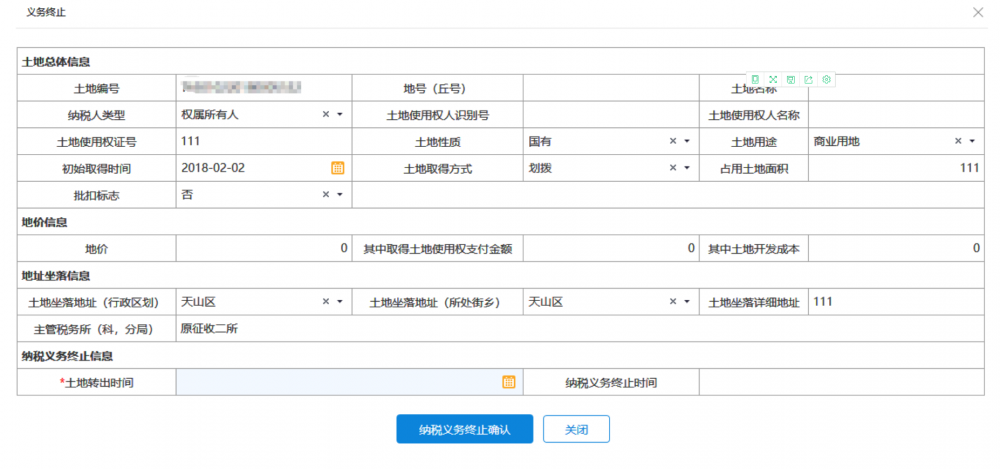Click the export share icon in floating toolbar
Image resolution: width=1000 pixels, height=469 pixels.
click(x=808, y=79)
